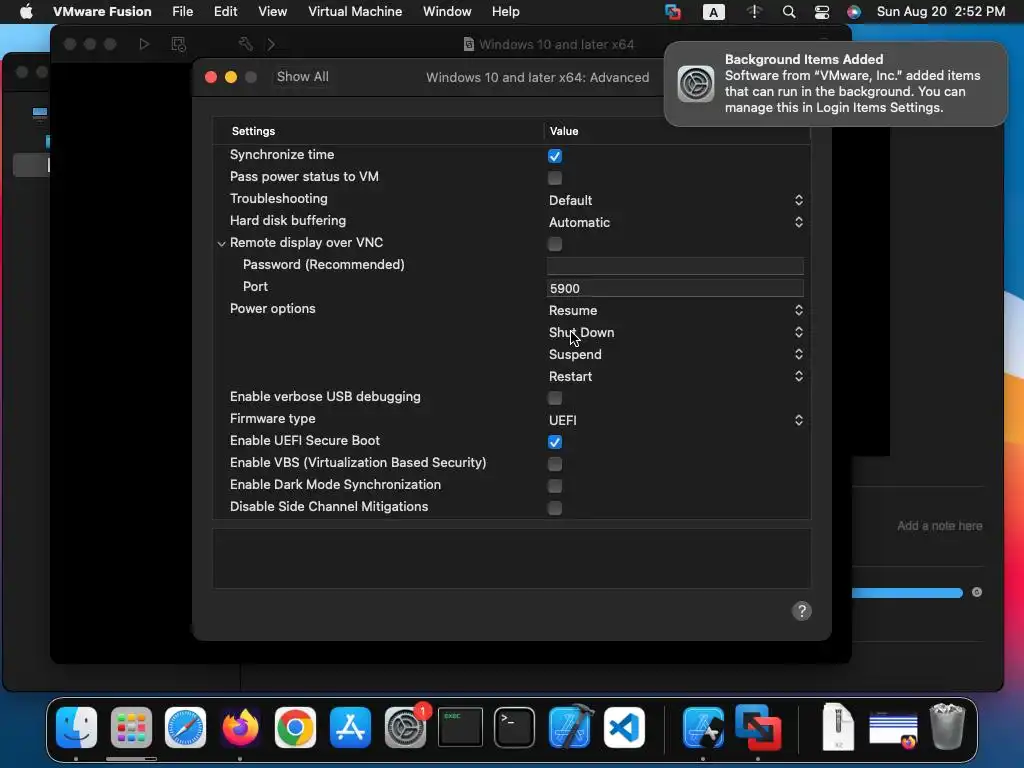Screen dimensions: 1024x768
Task: Click the play button in VM window toolbar
Action: 144,44
